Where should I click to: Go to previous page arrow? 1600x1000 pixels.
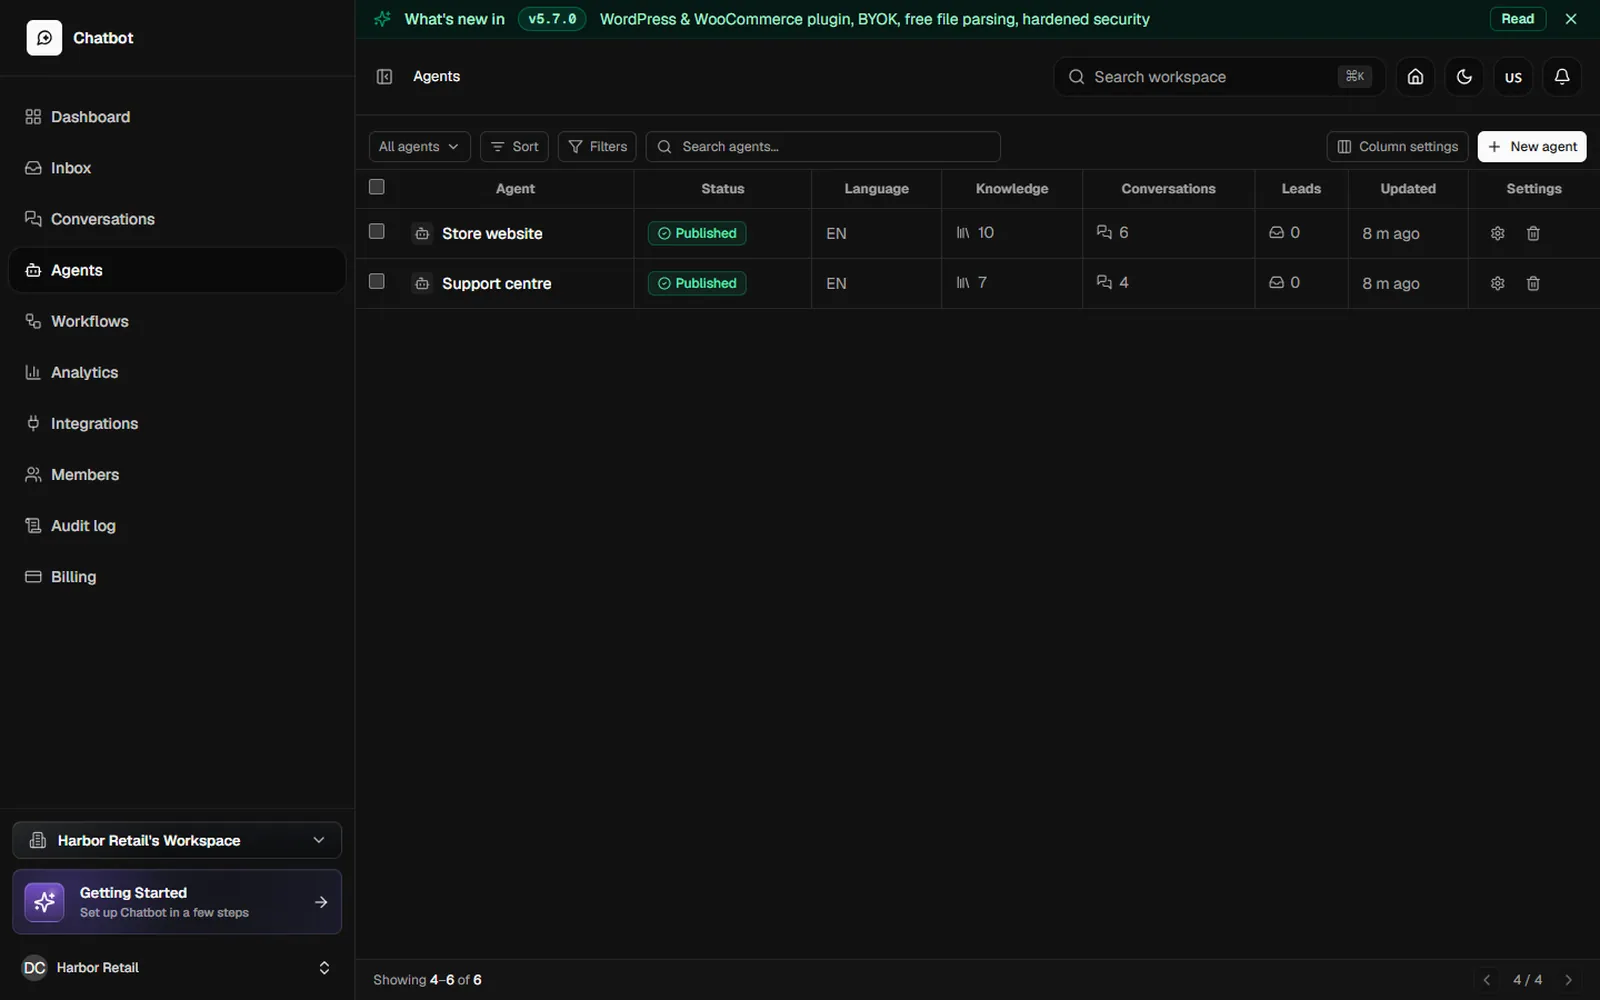(1487, 980)
